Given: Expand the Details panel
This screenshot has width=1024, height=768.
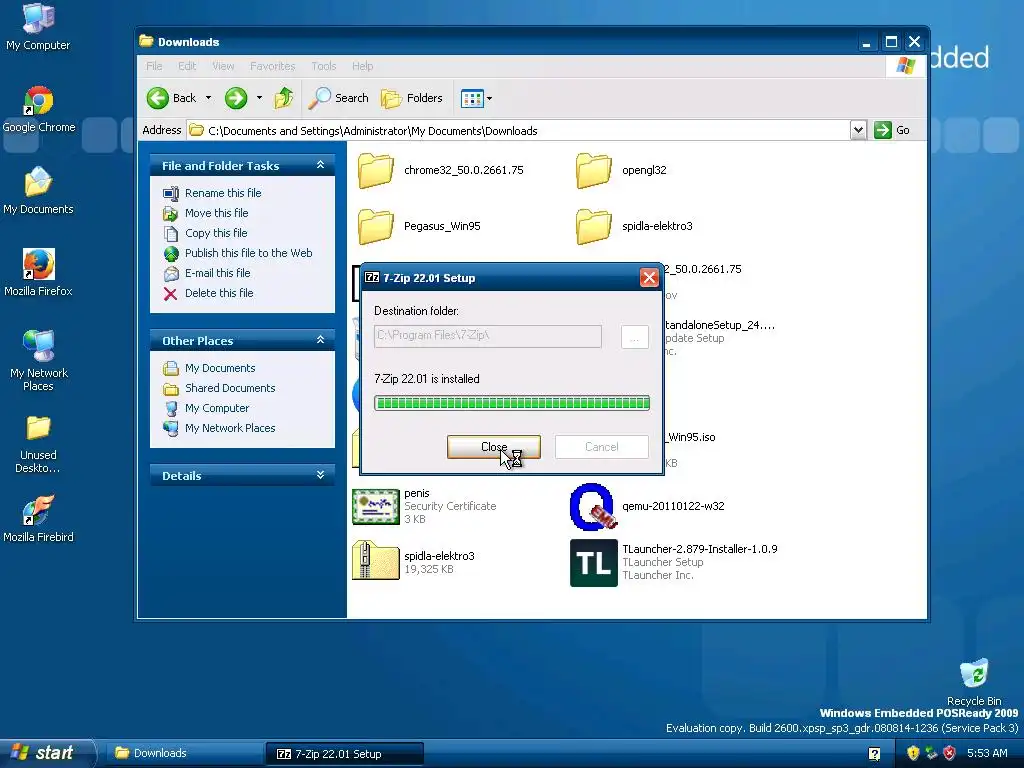Looking at the screenshot, I should 320,475.
